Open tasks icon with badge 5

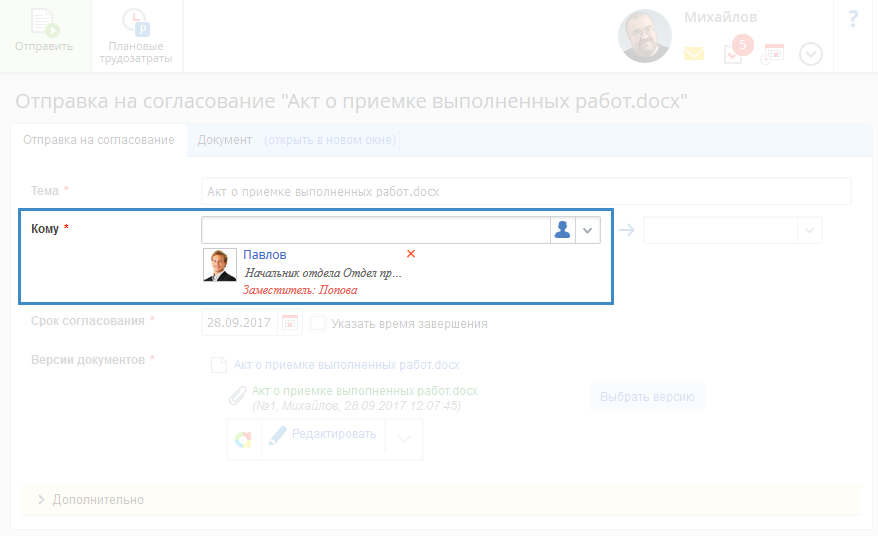737,50
